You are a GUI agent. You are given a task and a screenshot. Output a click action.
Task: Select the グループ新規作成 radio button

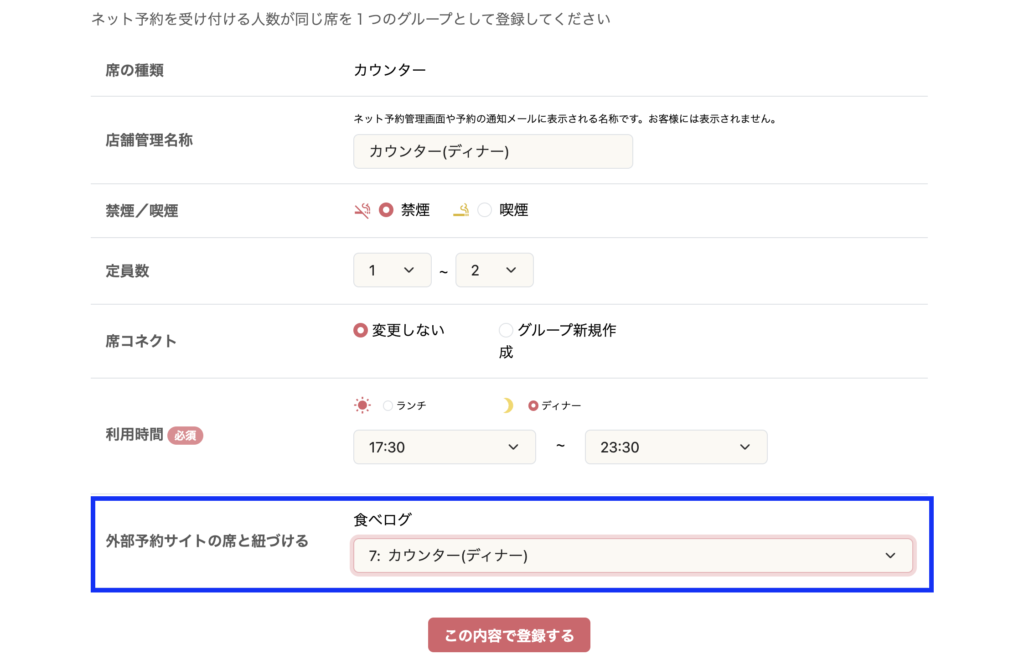point(506,330)
